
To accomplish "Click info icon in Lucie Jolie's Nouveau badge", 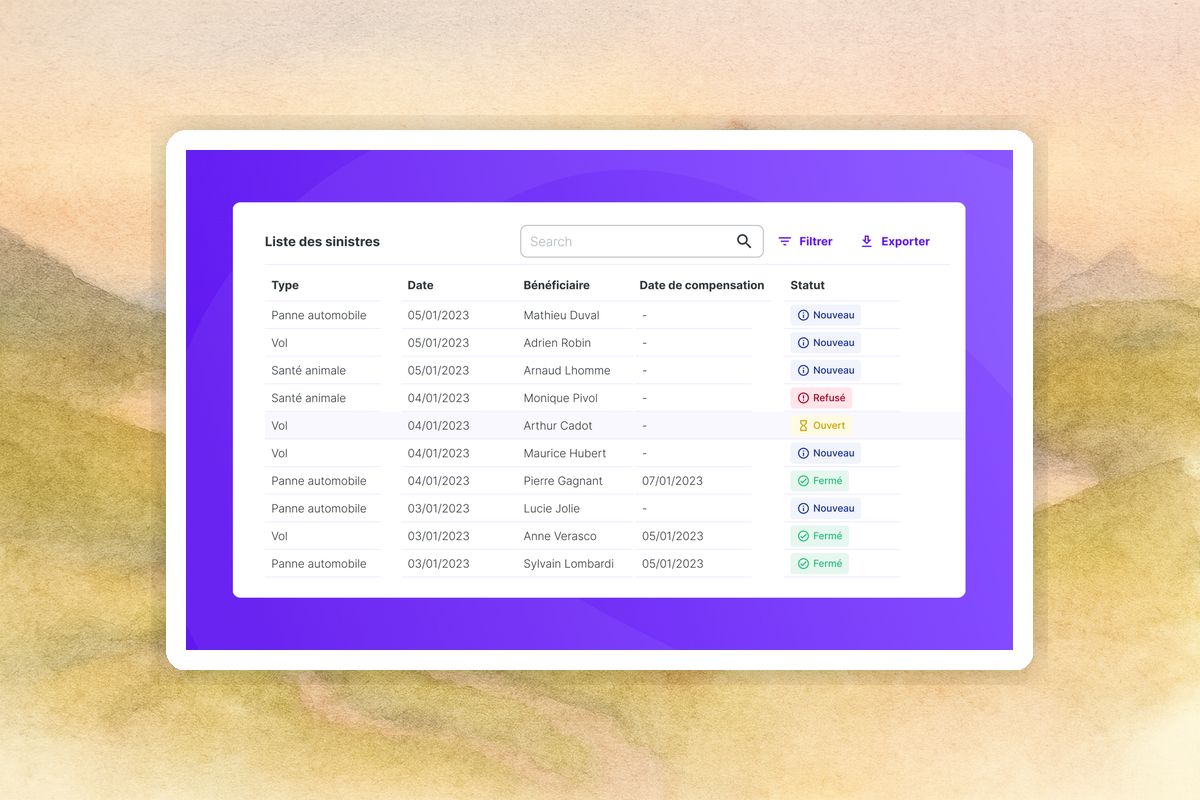I will click(803, 509).
